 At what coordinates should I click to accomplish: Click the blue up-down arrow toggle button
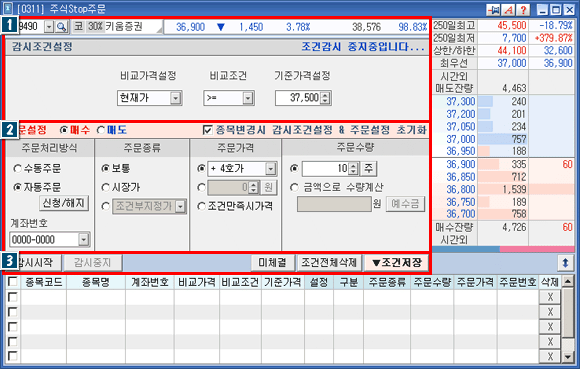pos(565,263)
